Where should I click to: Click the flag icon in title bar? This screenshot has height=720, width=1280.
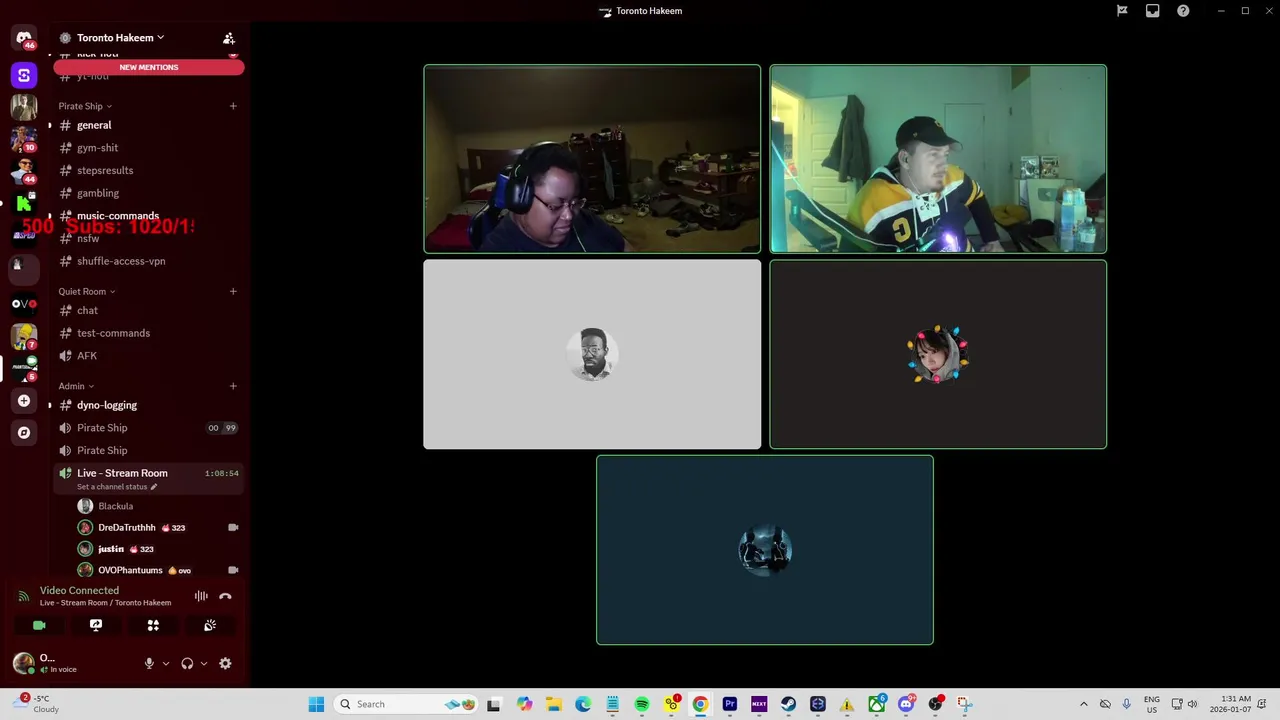pos(1122,11)
